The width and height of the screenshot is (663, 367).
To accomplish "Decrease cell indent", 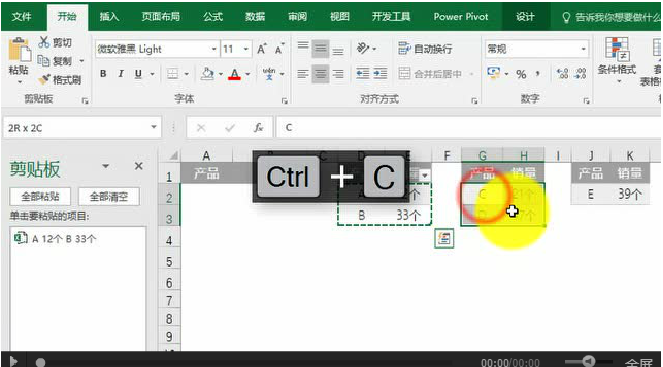I will (363, 74).
